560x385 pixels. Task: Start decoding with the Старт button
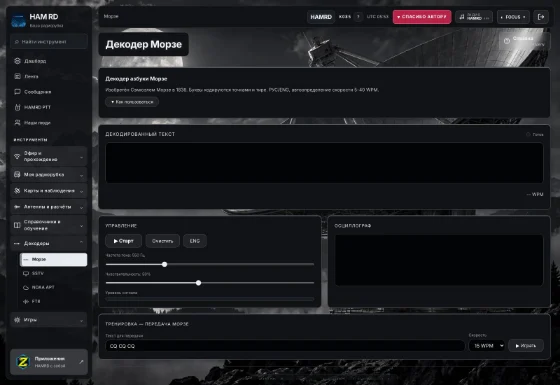(124, 241)
